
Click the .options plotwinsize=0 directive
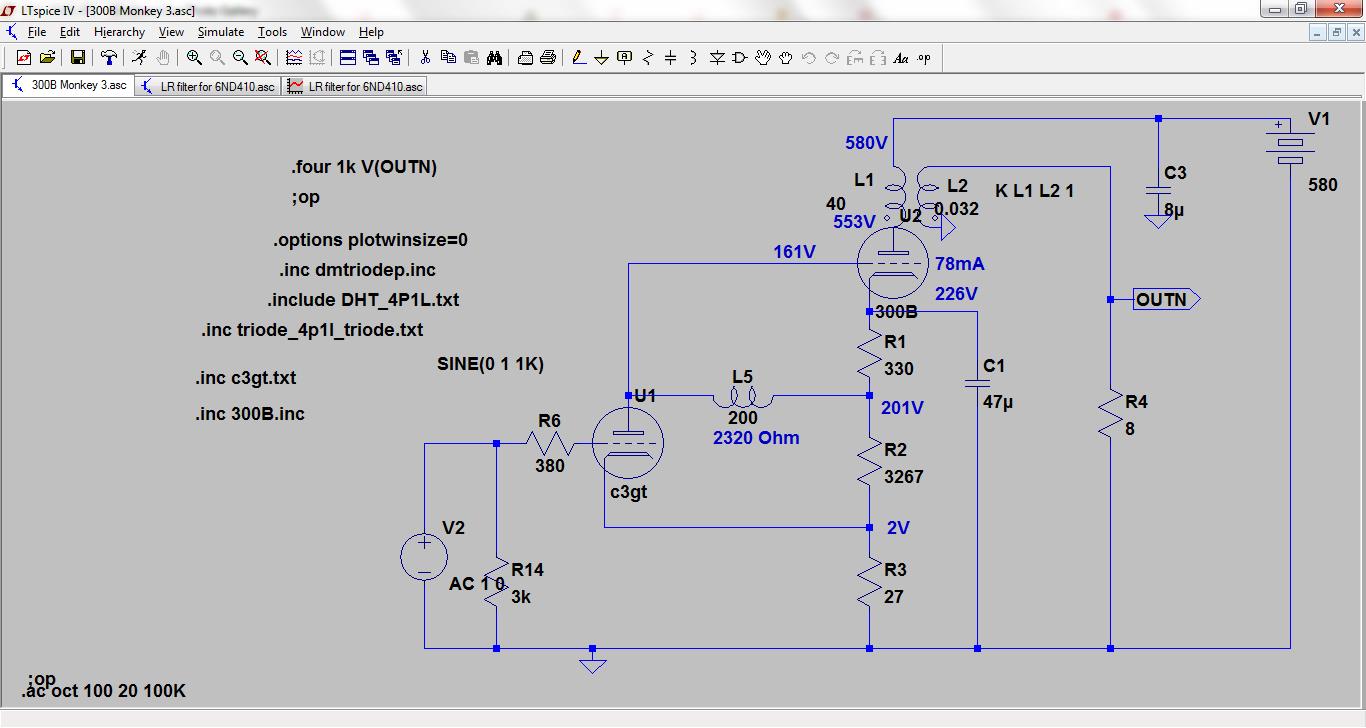pyautogui.click(x=370, y=240)
